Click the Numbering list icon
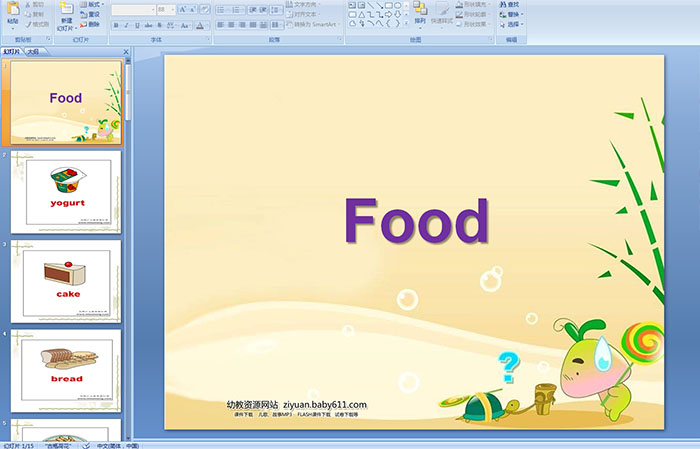 236,10
